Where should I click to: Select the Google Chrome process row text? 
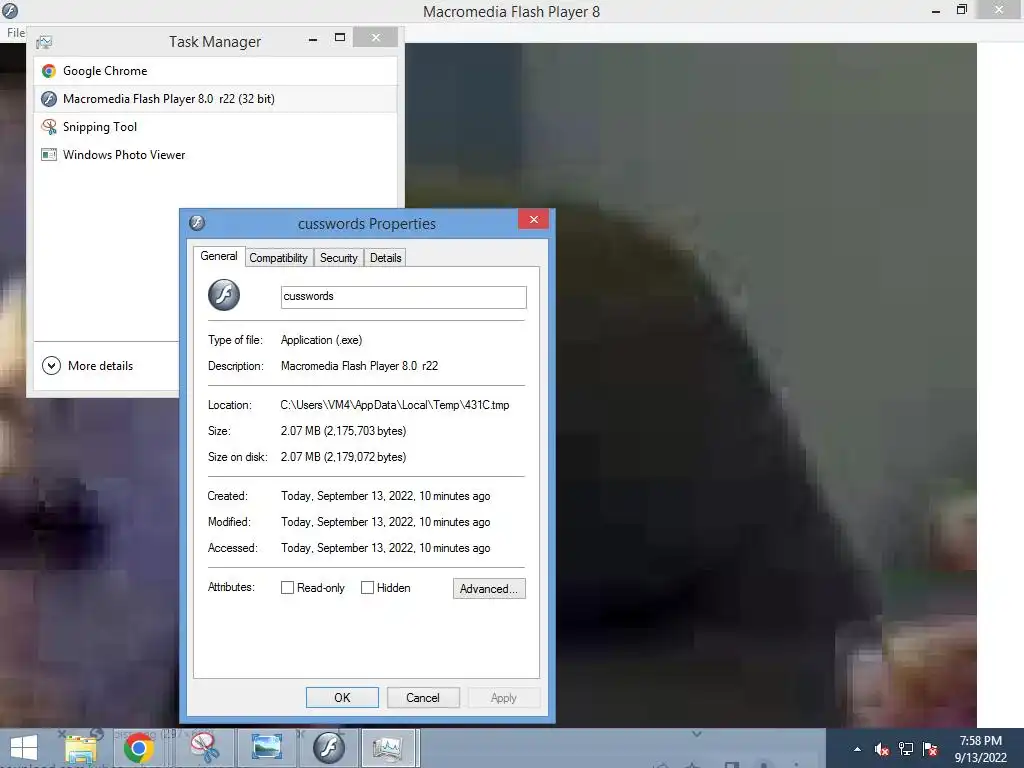(x=105, y=71)
